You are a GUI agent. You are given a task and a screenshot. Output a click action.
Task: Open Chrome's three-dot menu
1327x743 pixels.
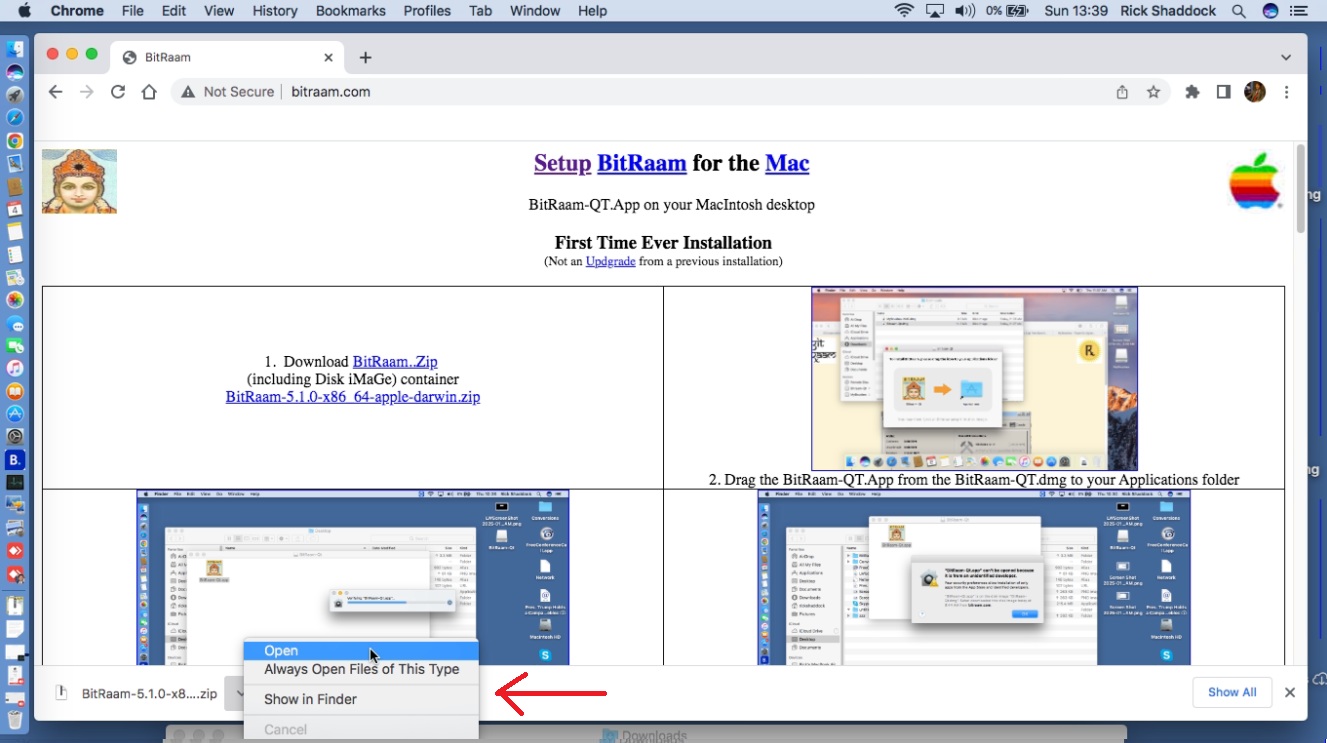pyautogui.click(x=1286, y=92)
